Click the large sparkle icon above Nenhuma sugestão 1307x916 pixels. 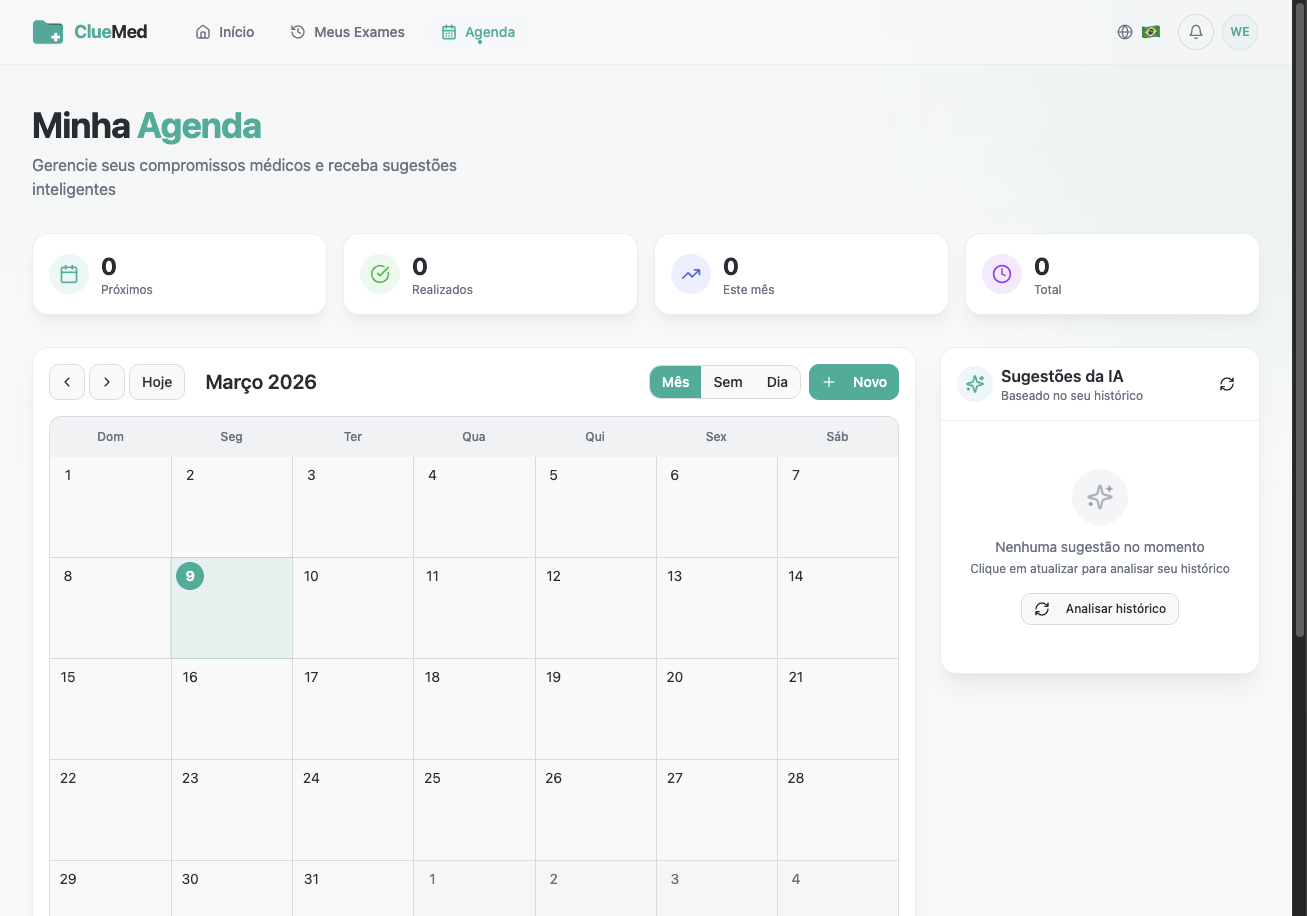pos(1100,497)
